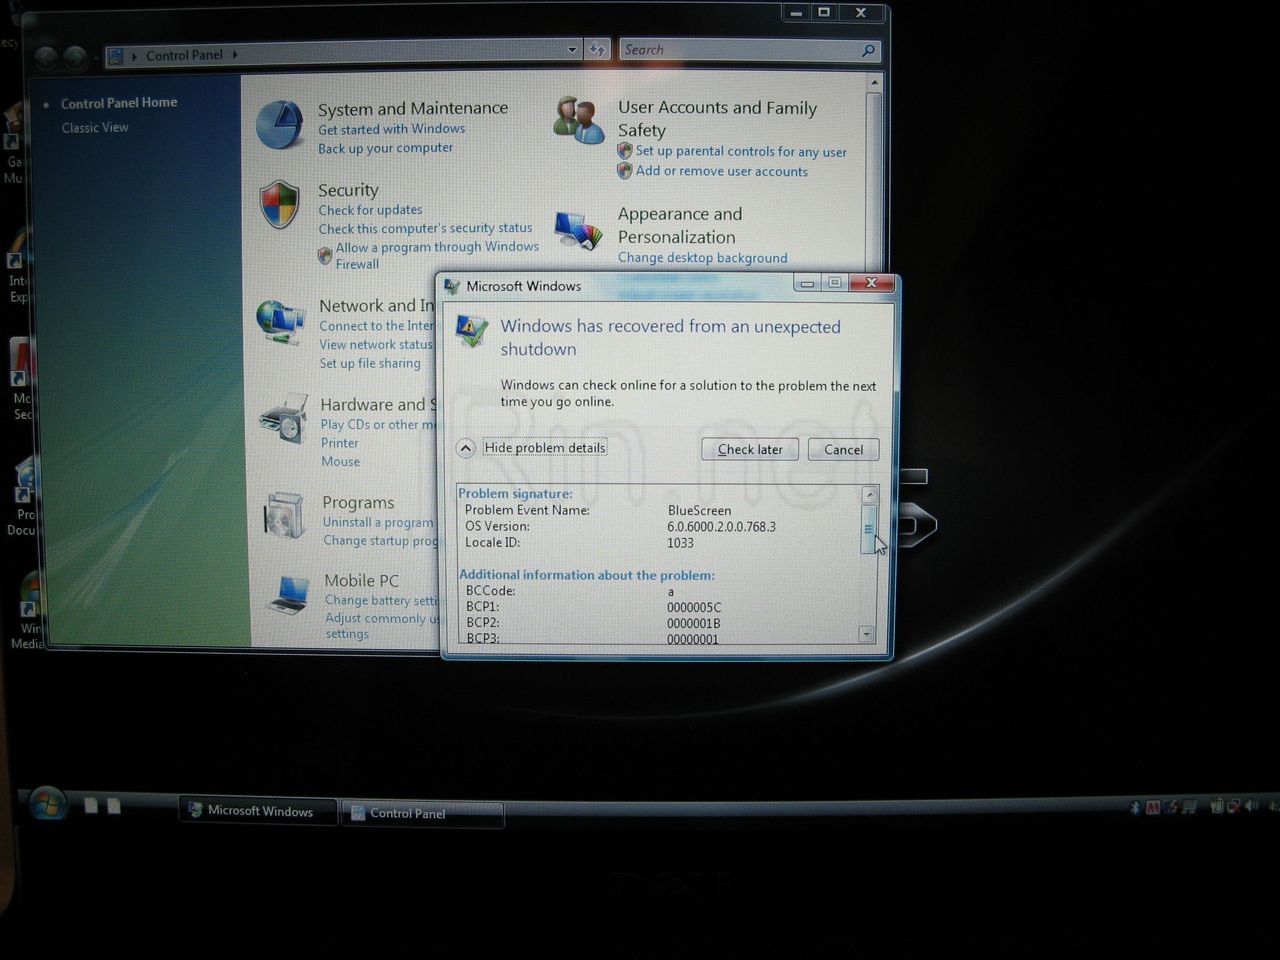
Task: Open the address bar history dropdown
Action: tap(572, 50)
